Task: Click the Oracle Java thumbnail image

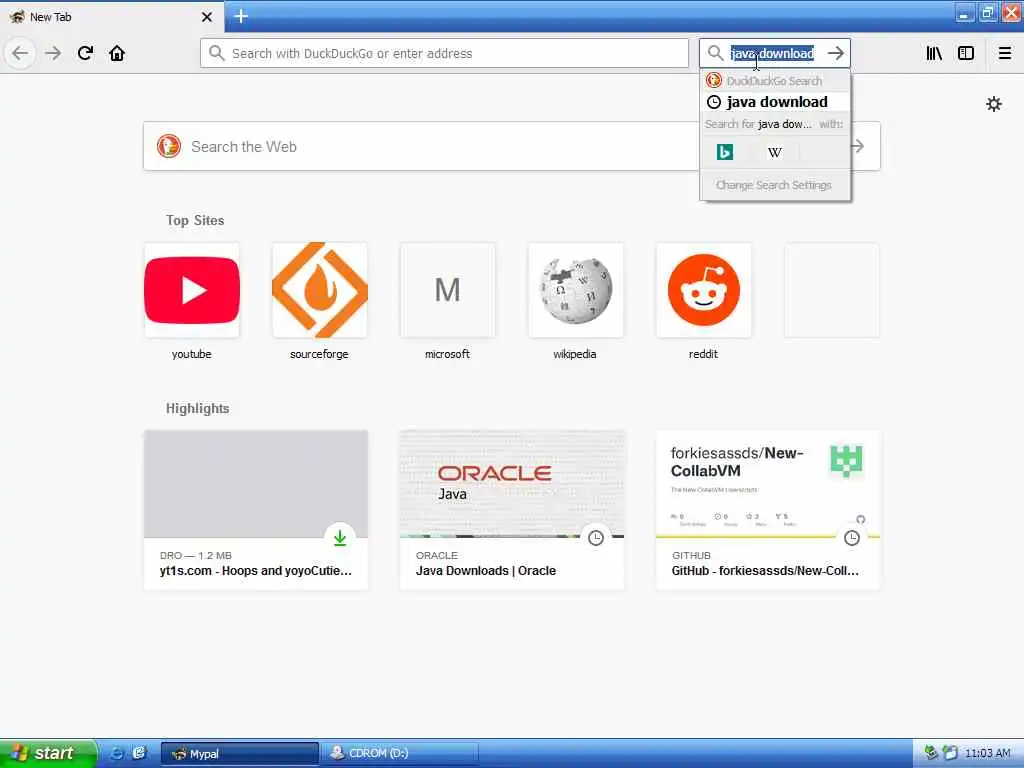Action: point(511,484)
